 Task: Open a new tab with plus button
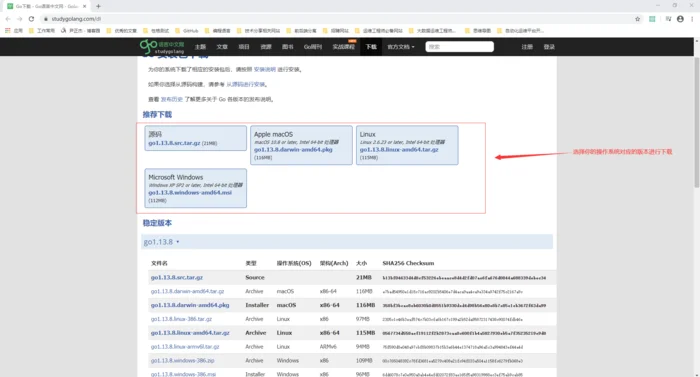[x=98, y=6]
